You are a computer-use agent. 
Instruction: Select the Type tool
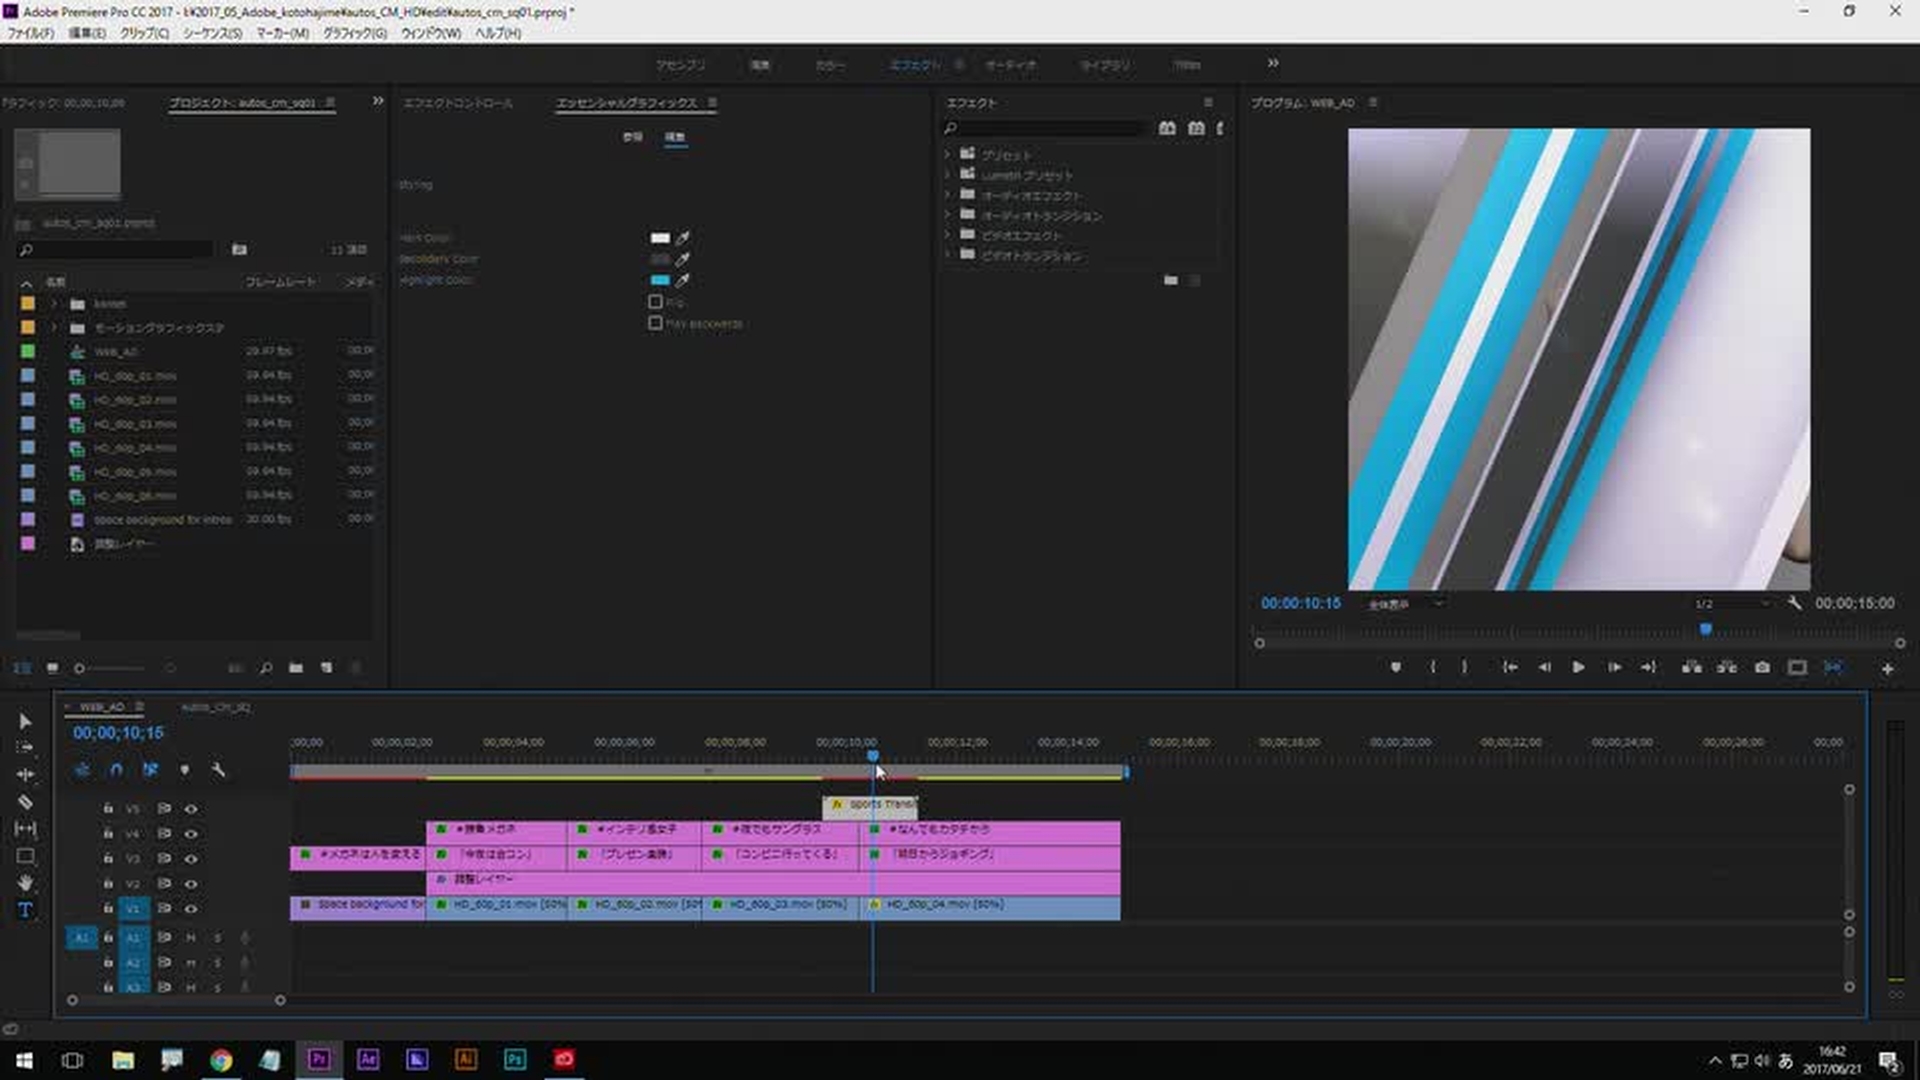[25, 910]
